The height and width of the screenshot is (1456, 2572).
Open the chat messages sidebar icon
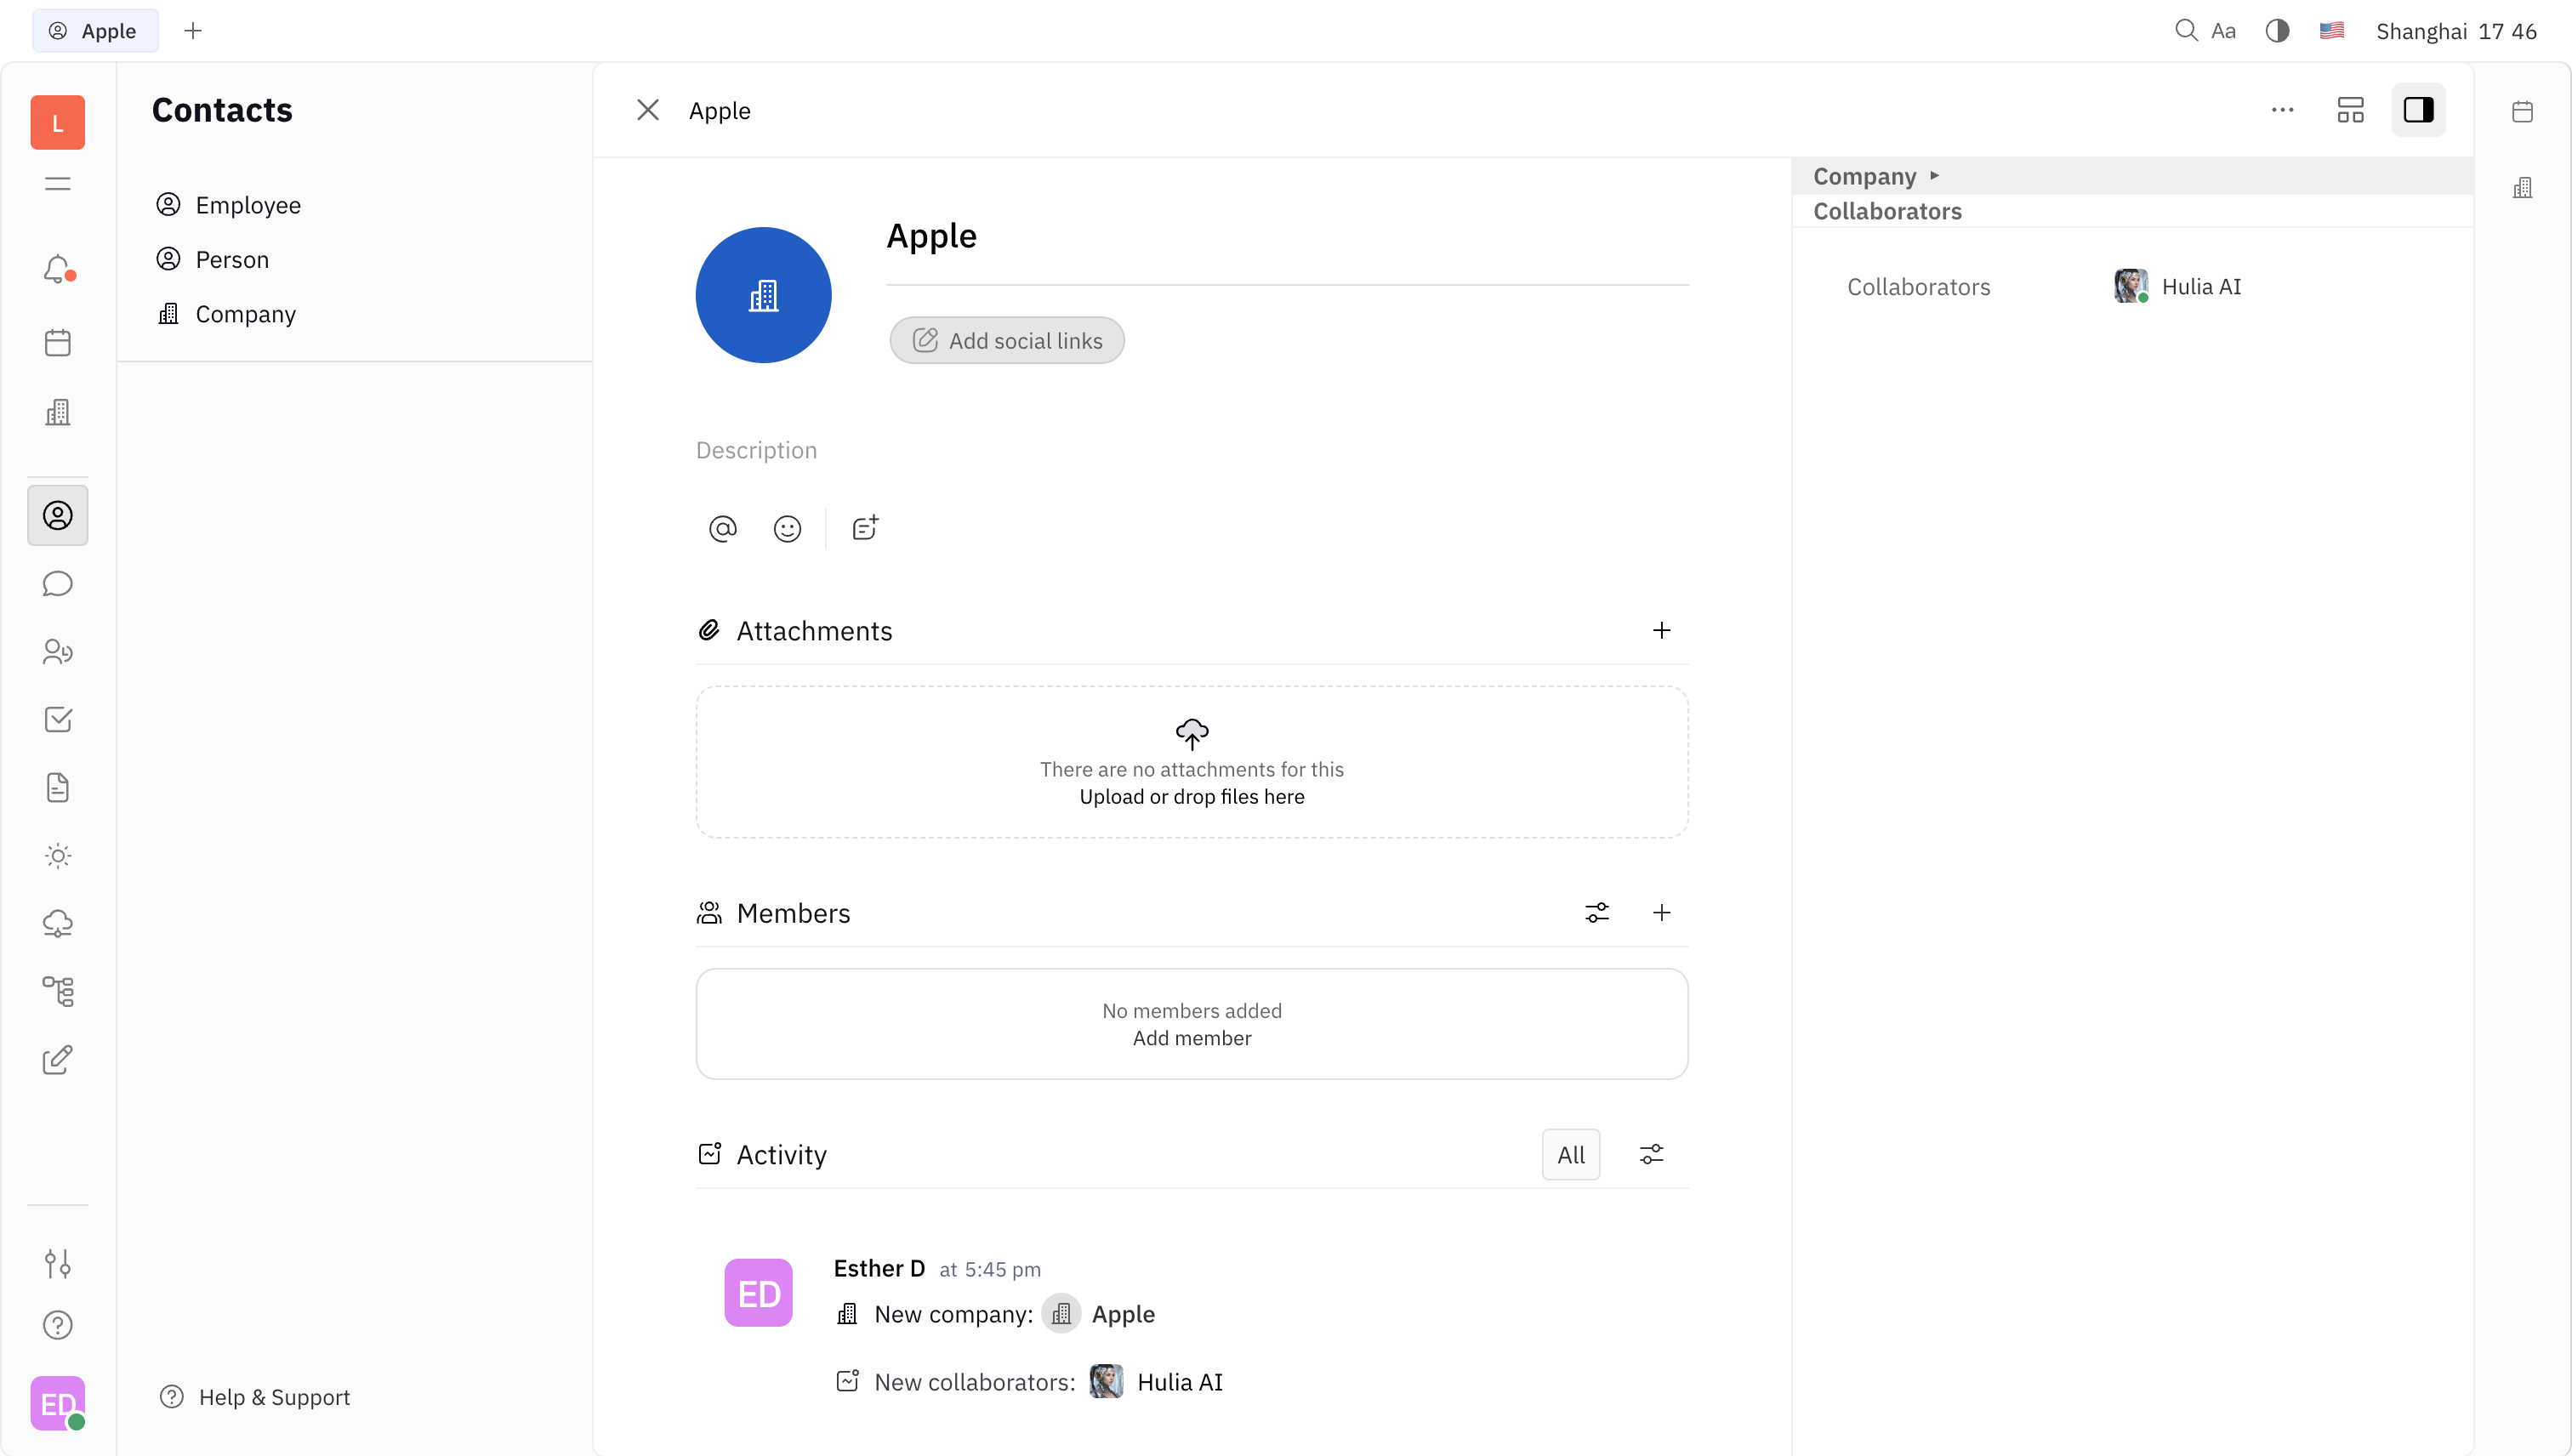57,584
